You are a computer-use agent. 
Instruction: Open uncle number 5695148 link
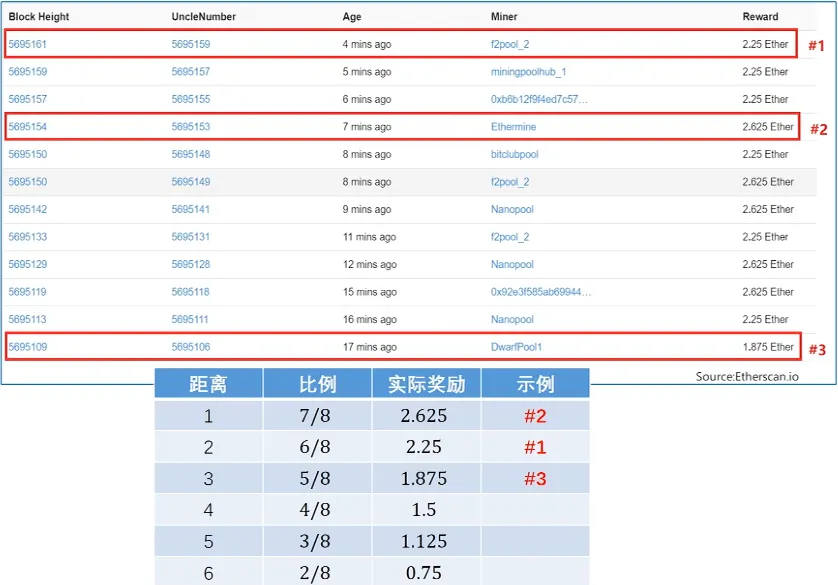tap(191, 154)
